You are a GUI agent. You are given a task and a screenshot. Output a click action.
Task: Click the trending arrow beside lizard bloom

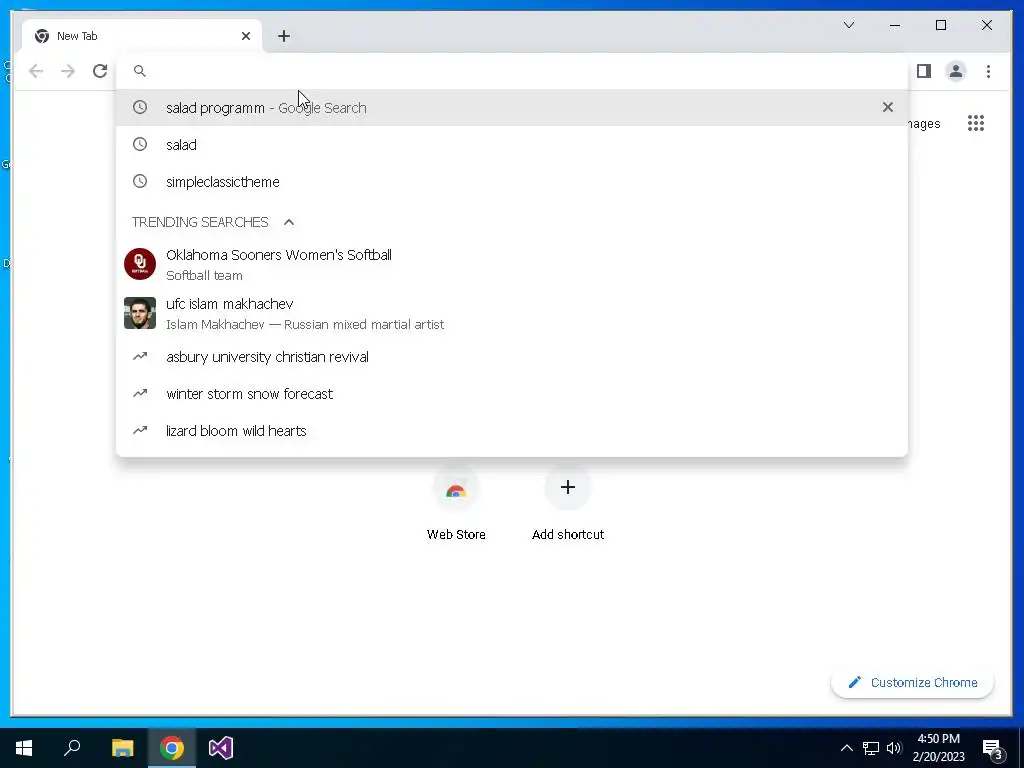[x=140, y=430]
